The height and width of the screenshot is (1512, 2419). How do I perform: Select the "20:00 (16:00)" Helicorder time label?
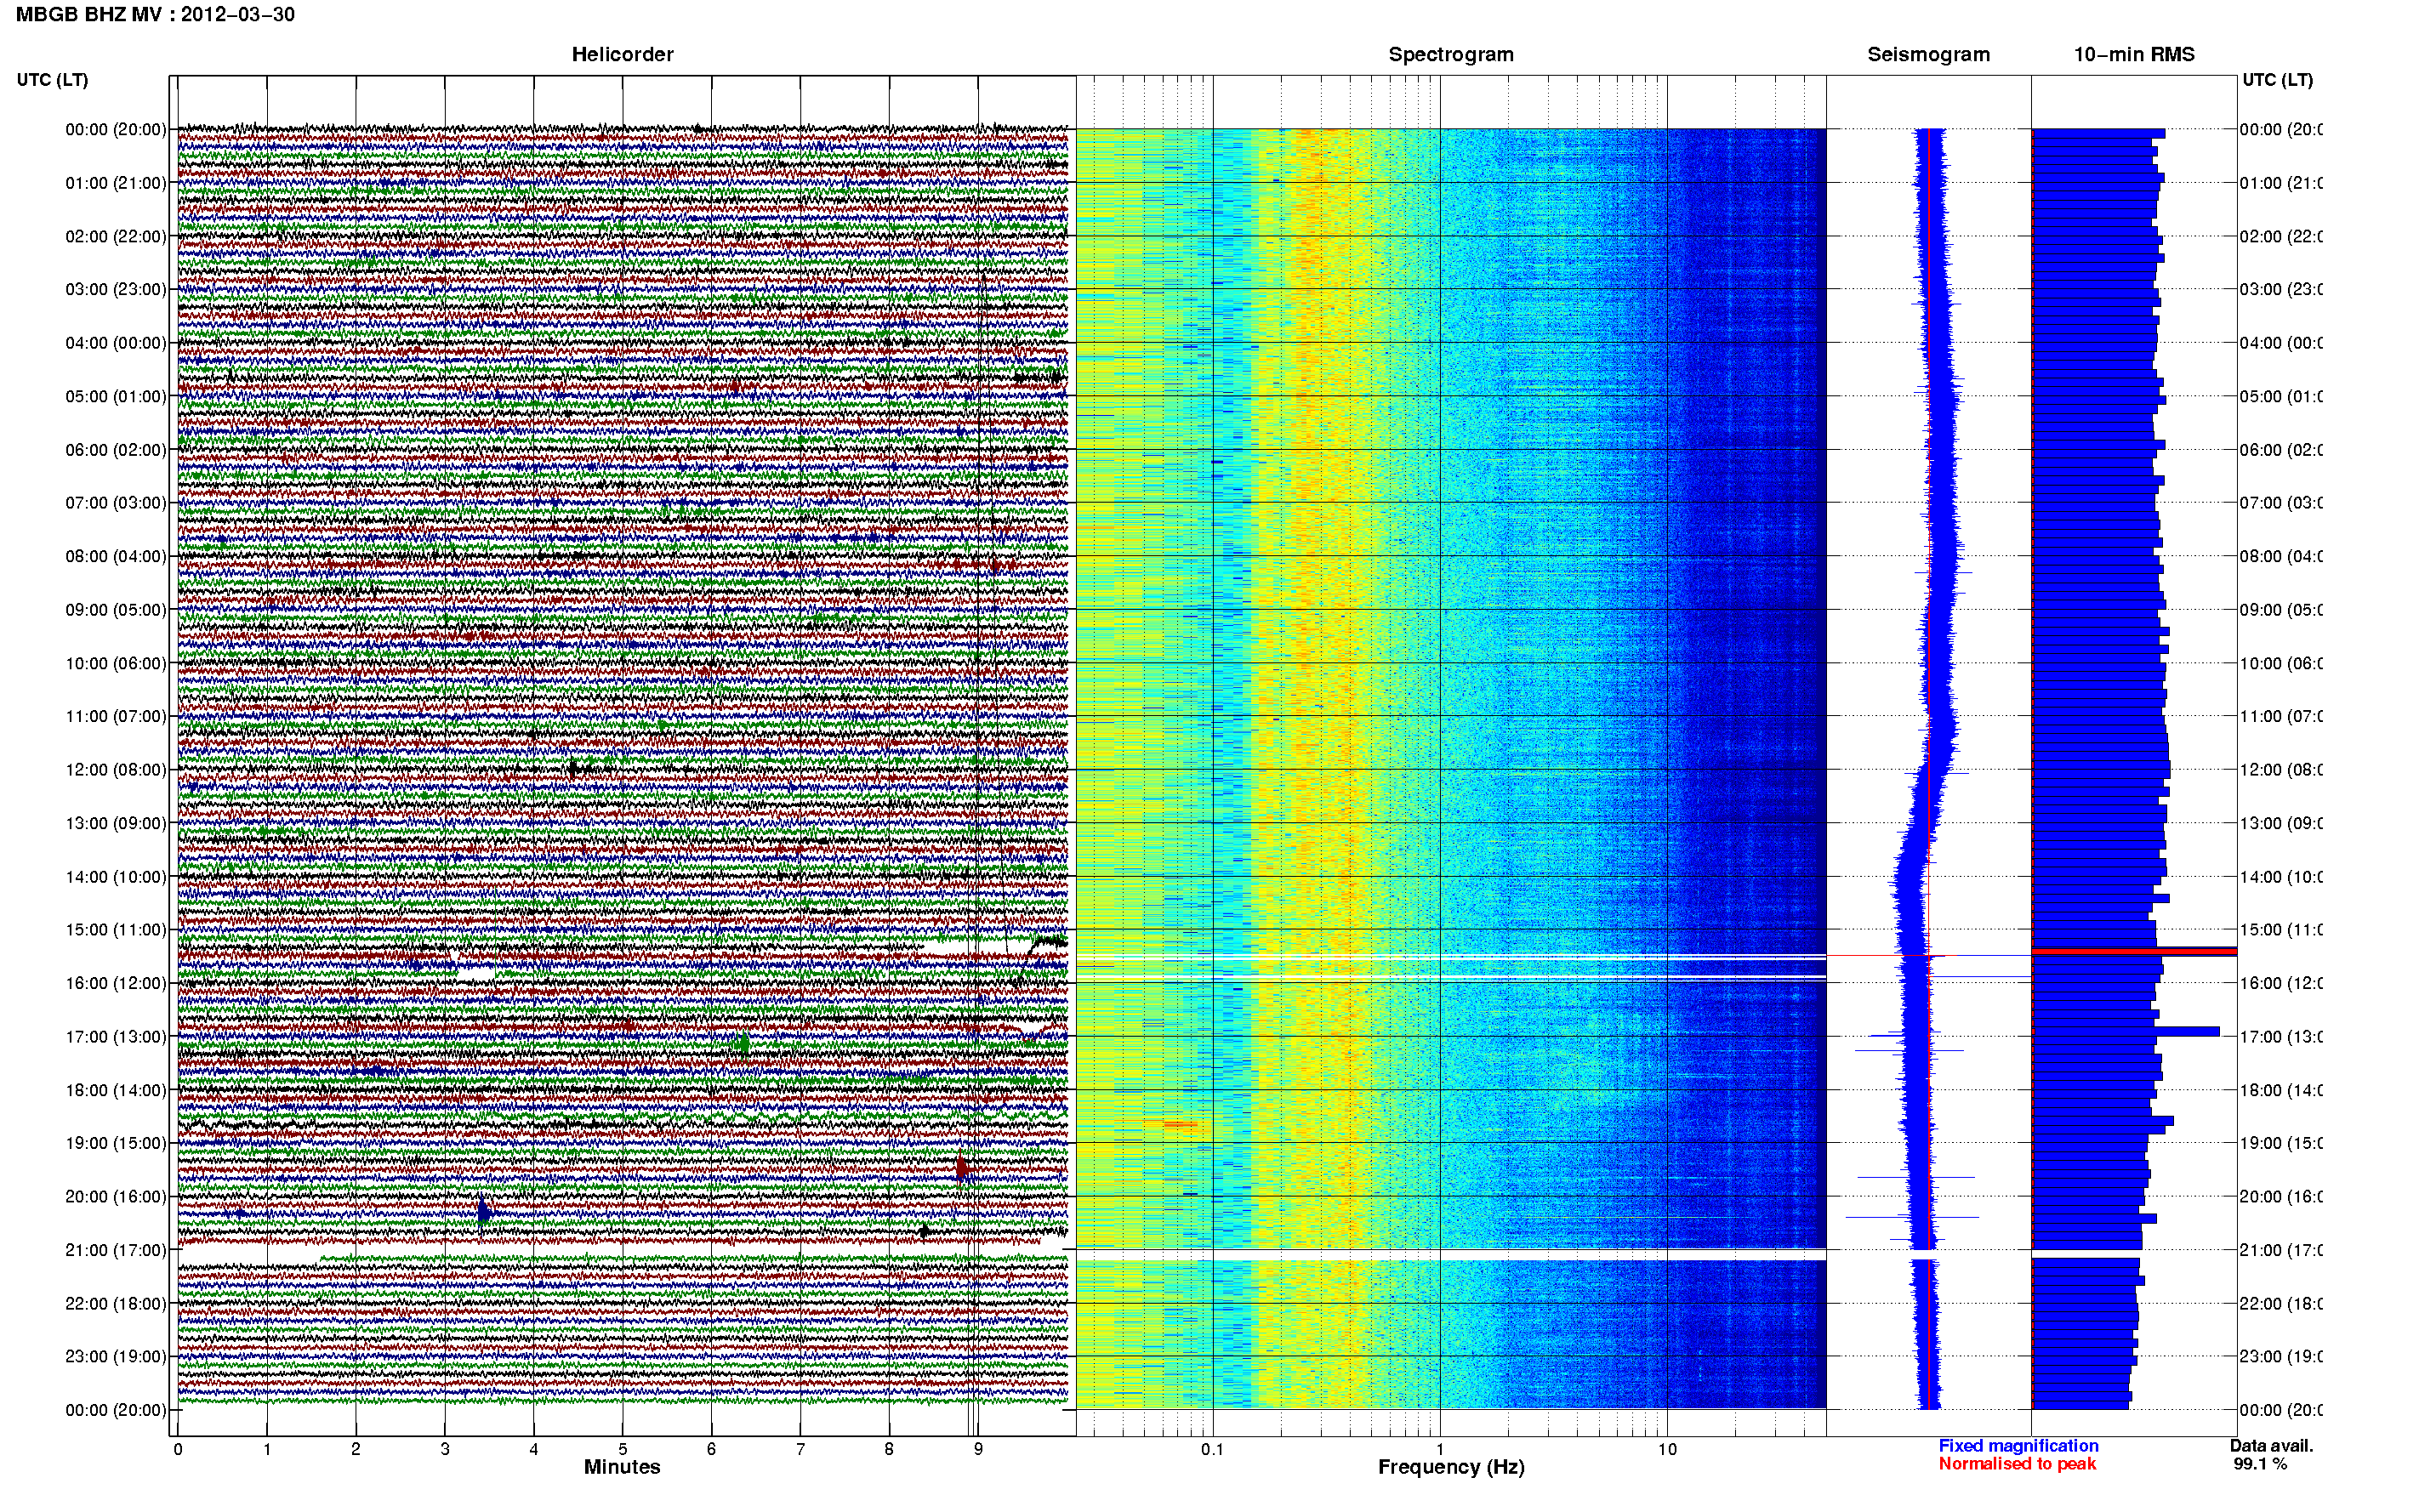(x=116, y=1197)
